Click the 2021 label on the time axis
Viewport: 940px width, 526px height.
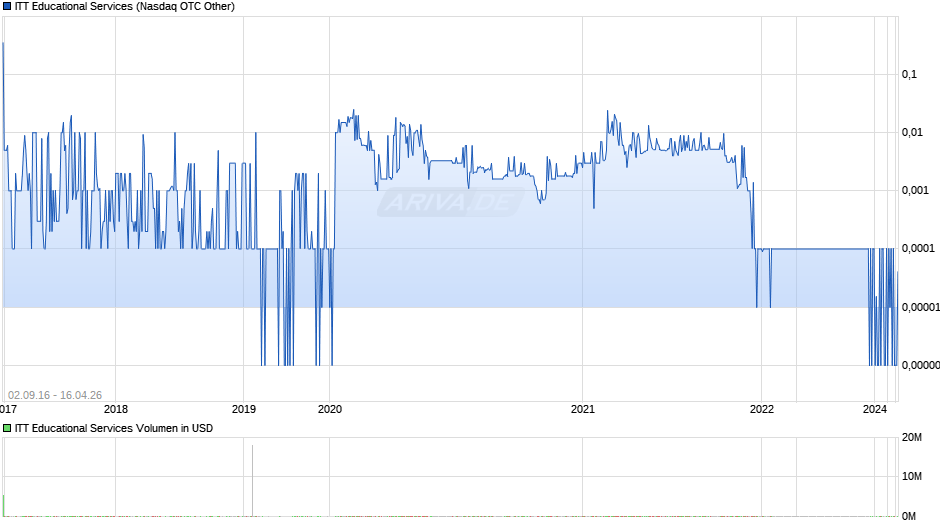[x=583, y=409]
